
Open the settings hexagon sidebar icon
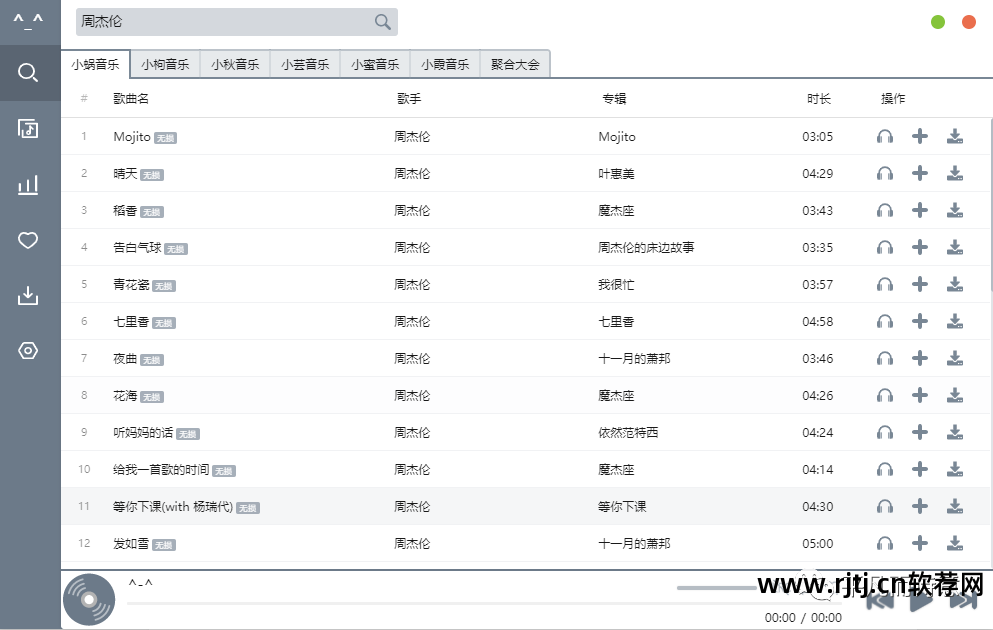28,351
